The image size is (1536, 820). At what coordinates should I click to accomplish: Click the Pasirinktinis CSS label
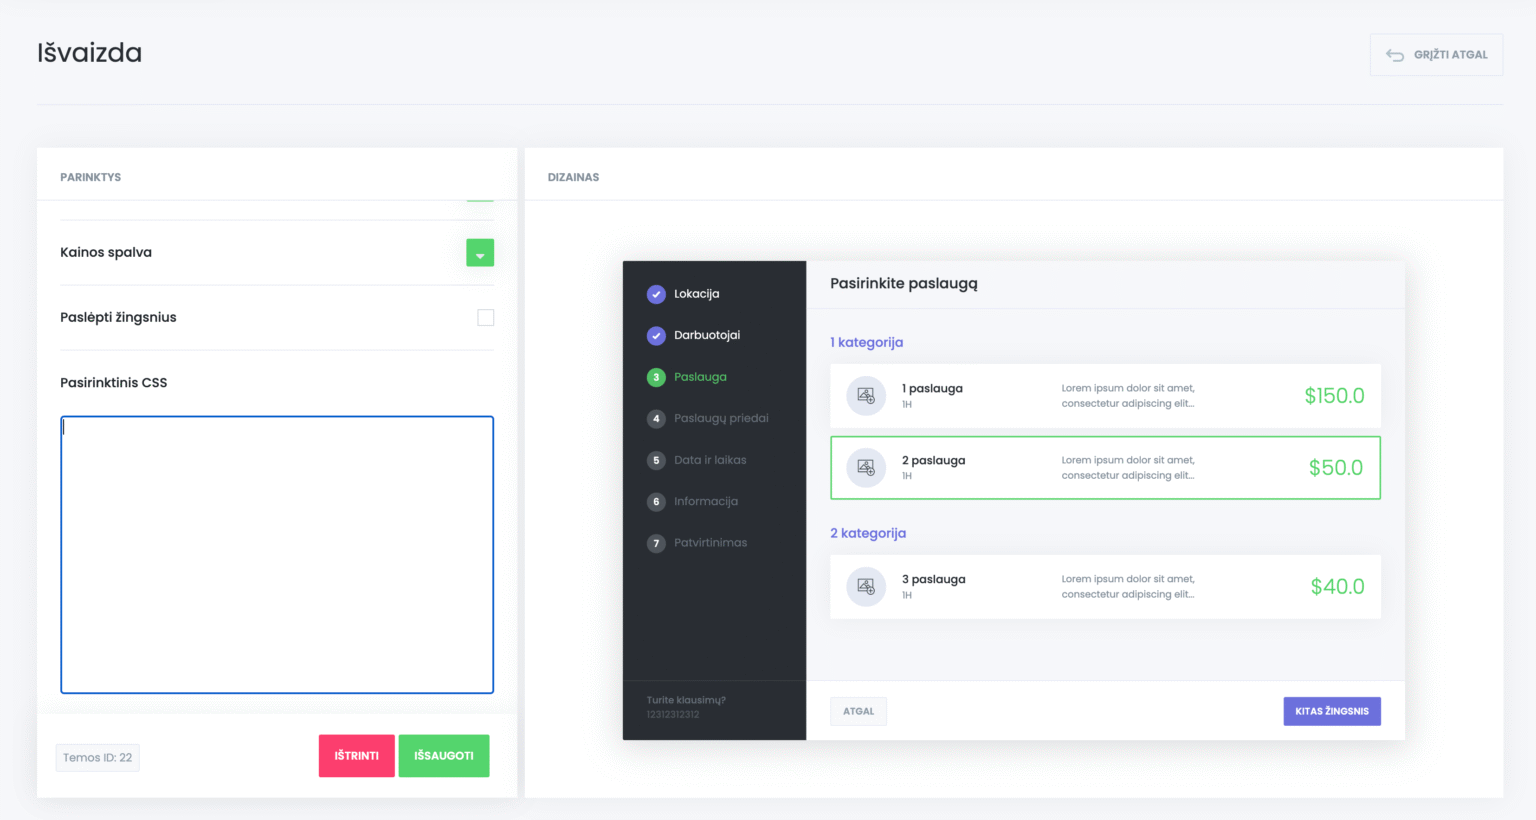(114, 383)
